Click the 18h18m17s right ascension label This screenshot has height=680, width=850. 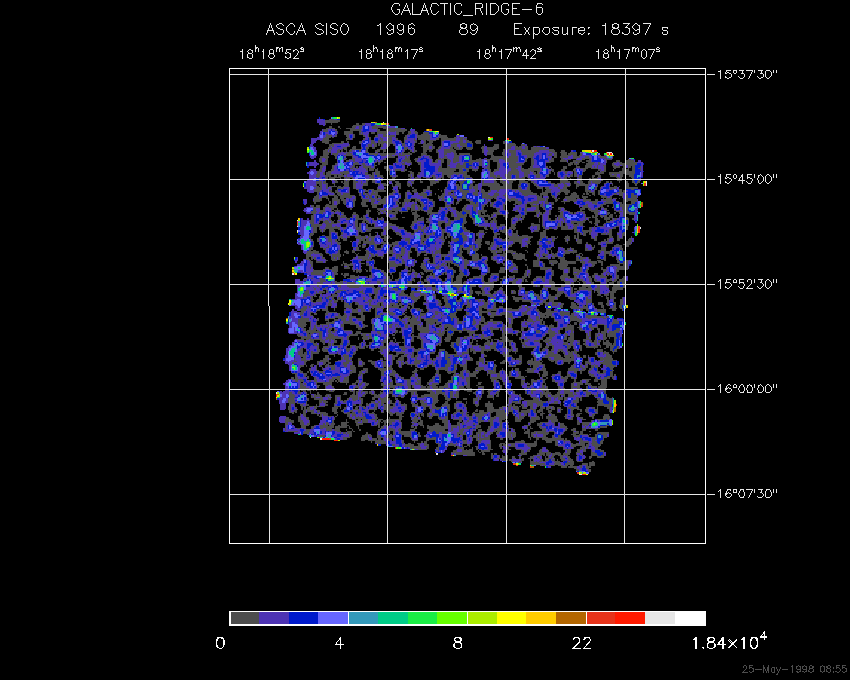tap(390, 54)
